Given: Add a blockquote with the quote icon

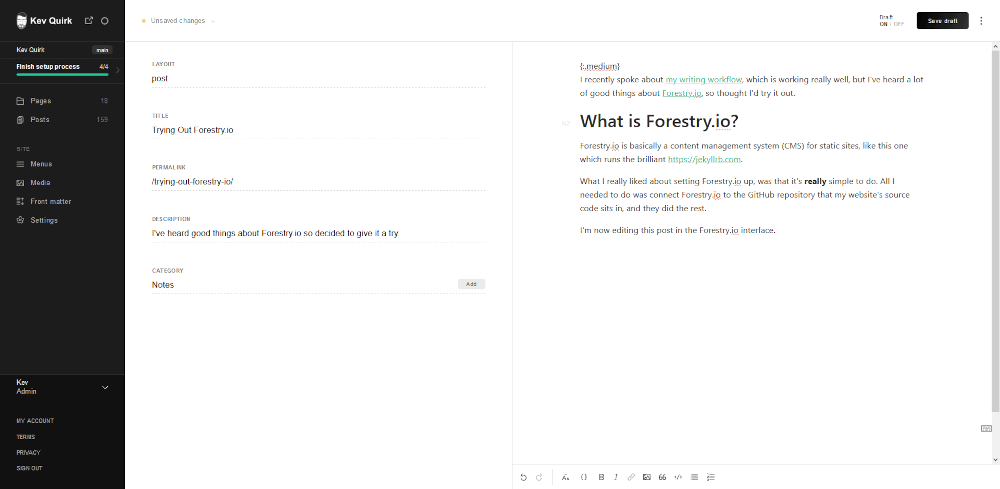Looking at the screenshot, I should click(662, 477).
